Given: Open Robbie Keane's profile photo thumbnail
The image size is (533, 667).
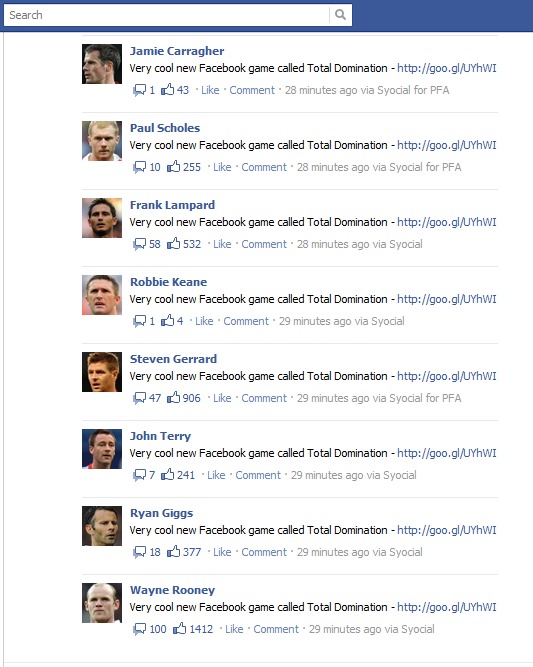Looking at the screenshot, I should tap(102, 295).
